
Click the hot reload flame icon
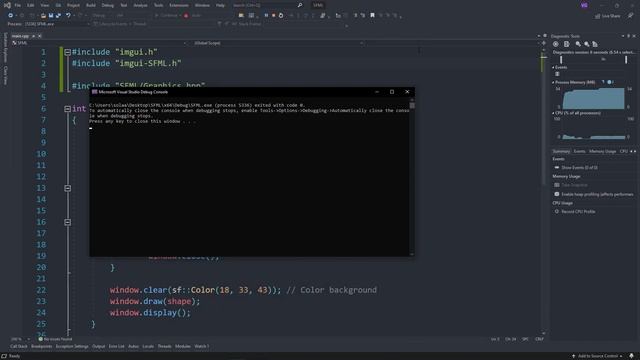[186, 16]
